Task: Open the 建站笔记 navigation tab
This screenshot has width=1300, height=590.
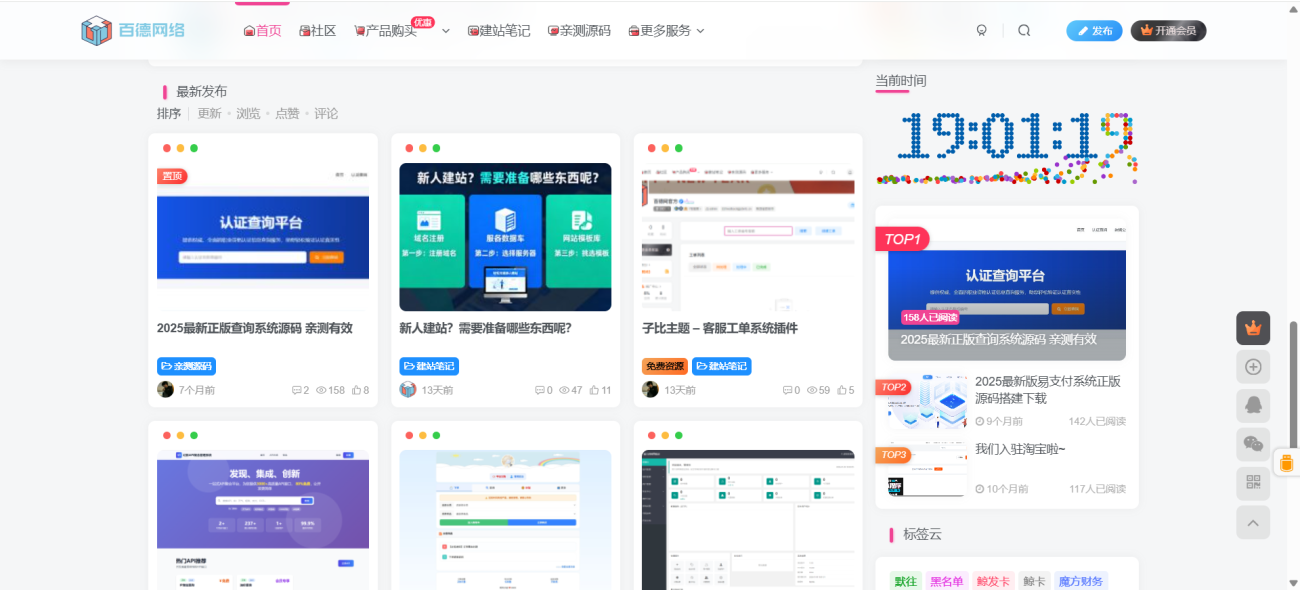Action: pos(498,31)
